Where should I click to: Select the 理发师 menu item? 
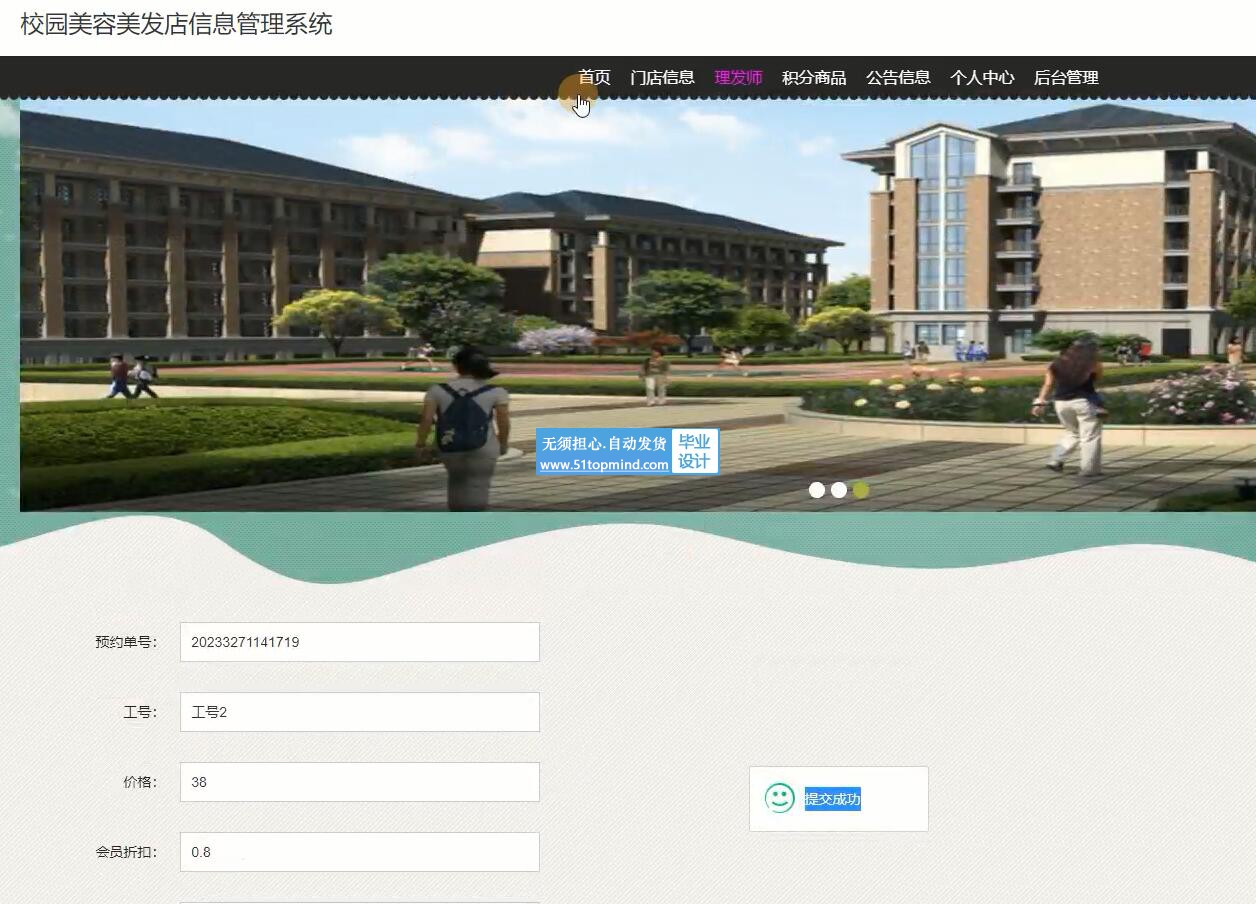(738, 77)
